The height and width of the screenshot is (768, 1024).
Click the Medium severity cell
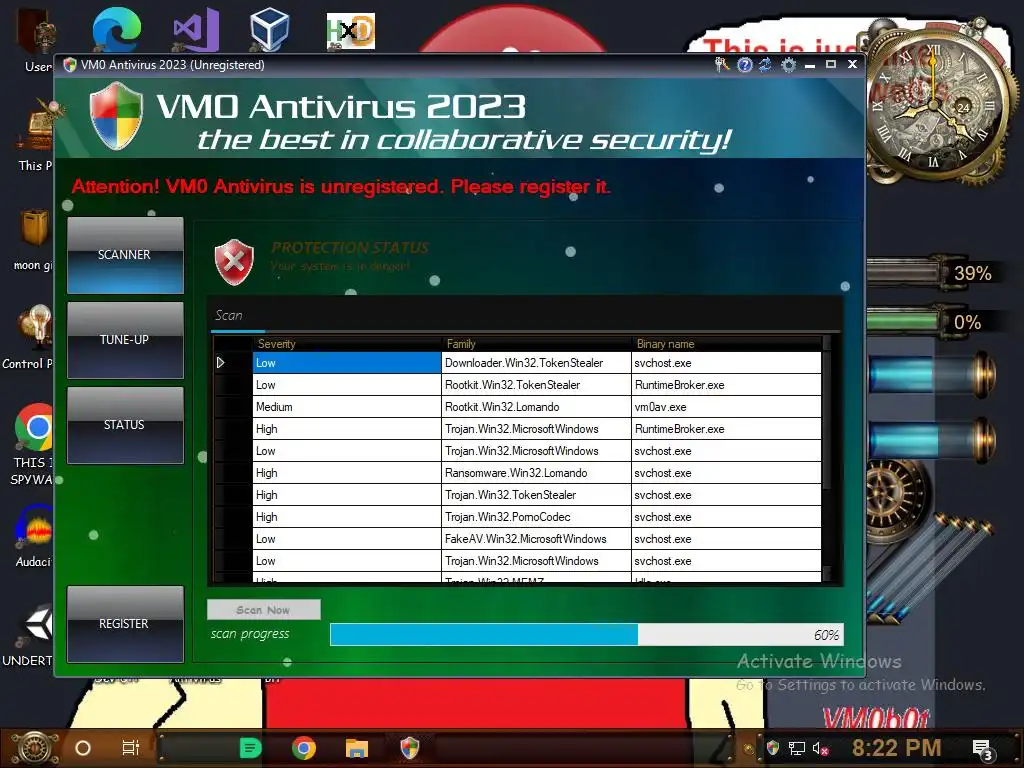pos(347,407)
